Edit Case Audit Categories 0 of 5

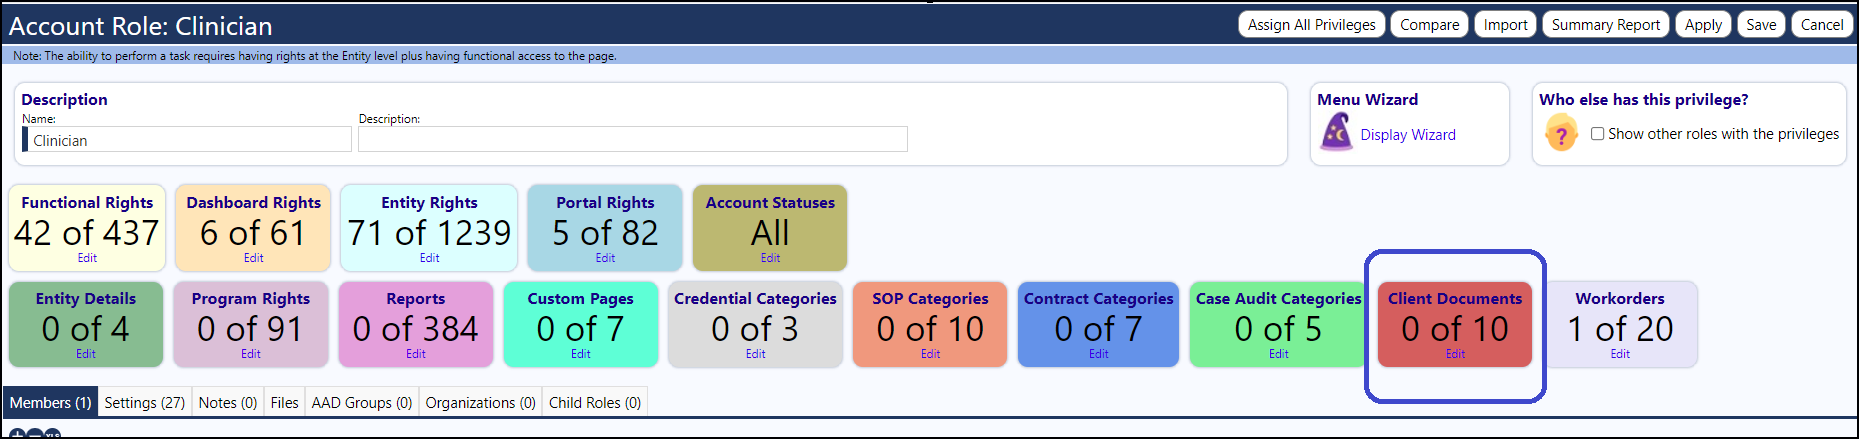tap(1278, 354)
